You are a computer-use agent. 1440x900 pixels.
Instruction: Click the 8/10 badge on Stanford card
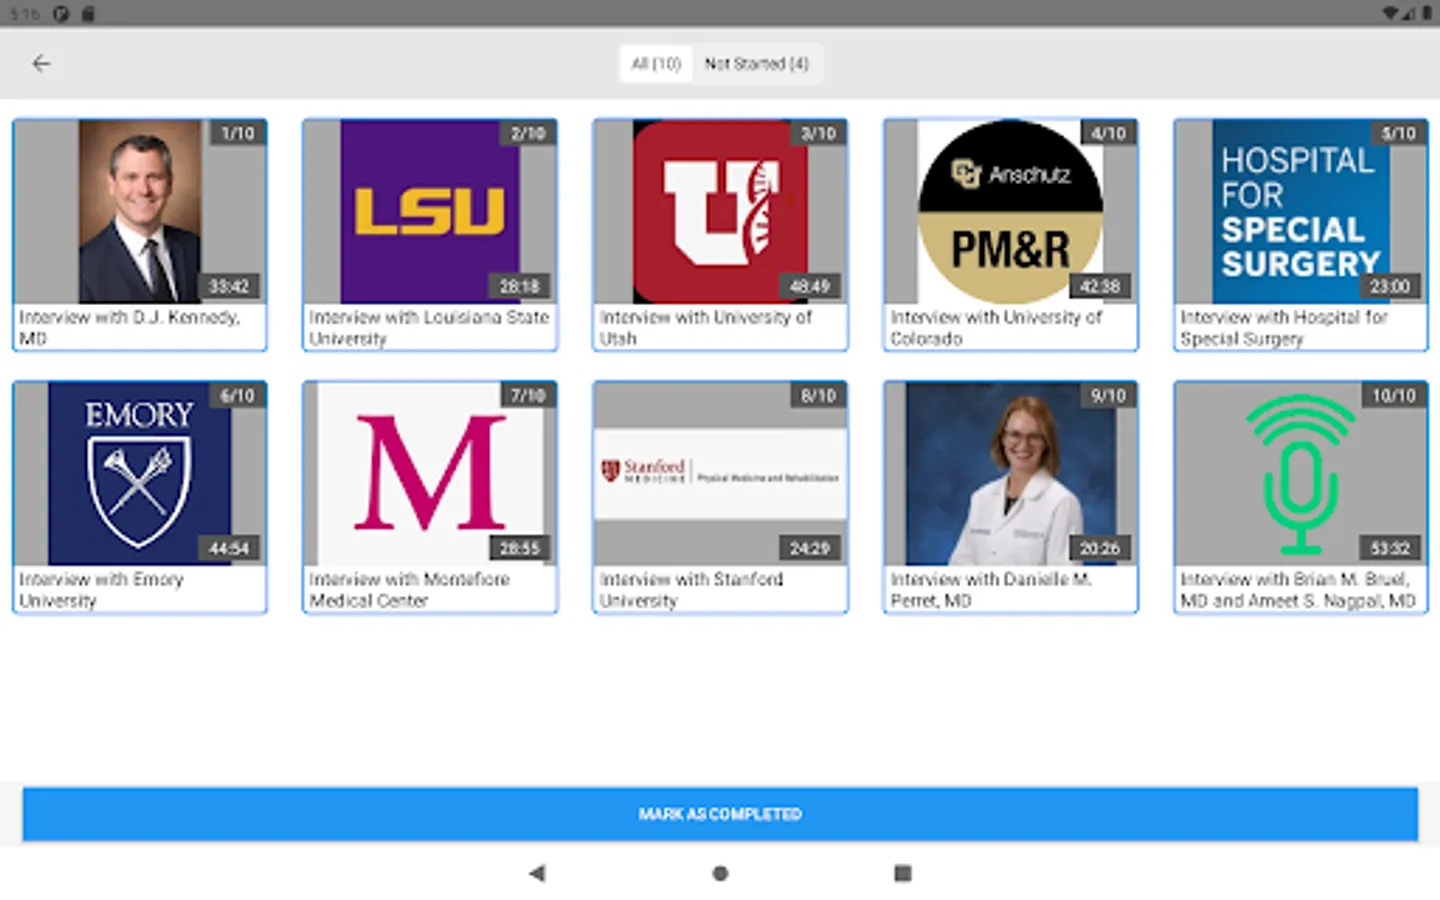[818, 396]
